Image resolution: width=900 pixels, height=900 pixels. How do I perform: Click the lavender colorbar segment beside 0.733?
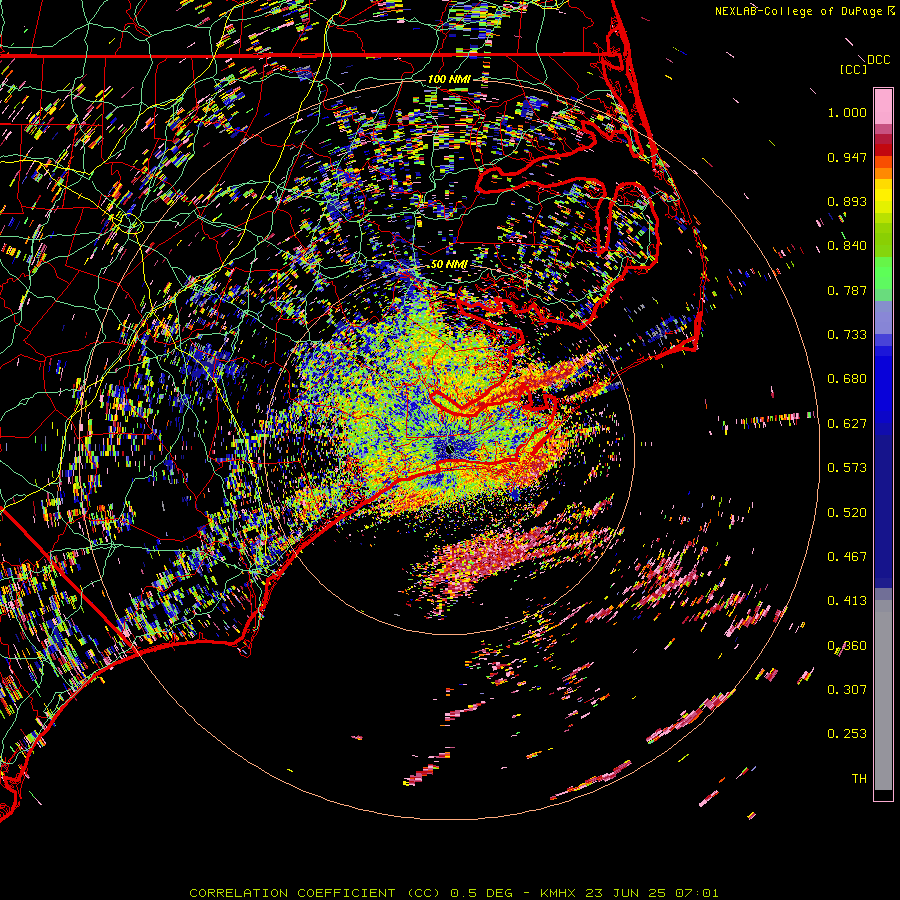(x=883, y=319)
